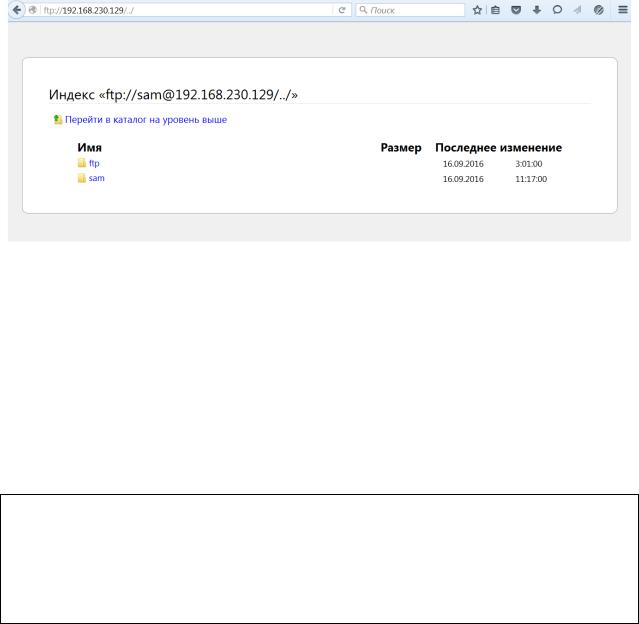Open Перейти в каталог на уровень выше
The height and width of the screenshot is (624, 639).
[146, 120]
